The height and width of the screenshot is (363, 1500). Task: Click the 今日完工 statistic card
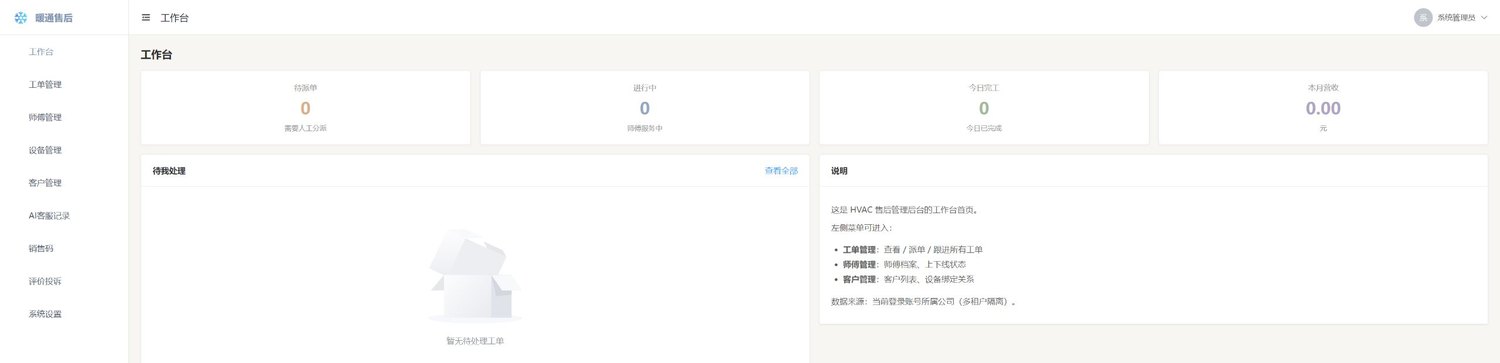983,108
